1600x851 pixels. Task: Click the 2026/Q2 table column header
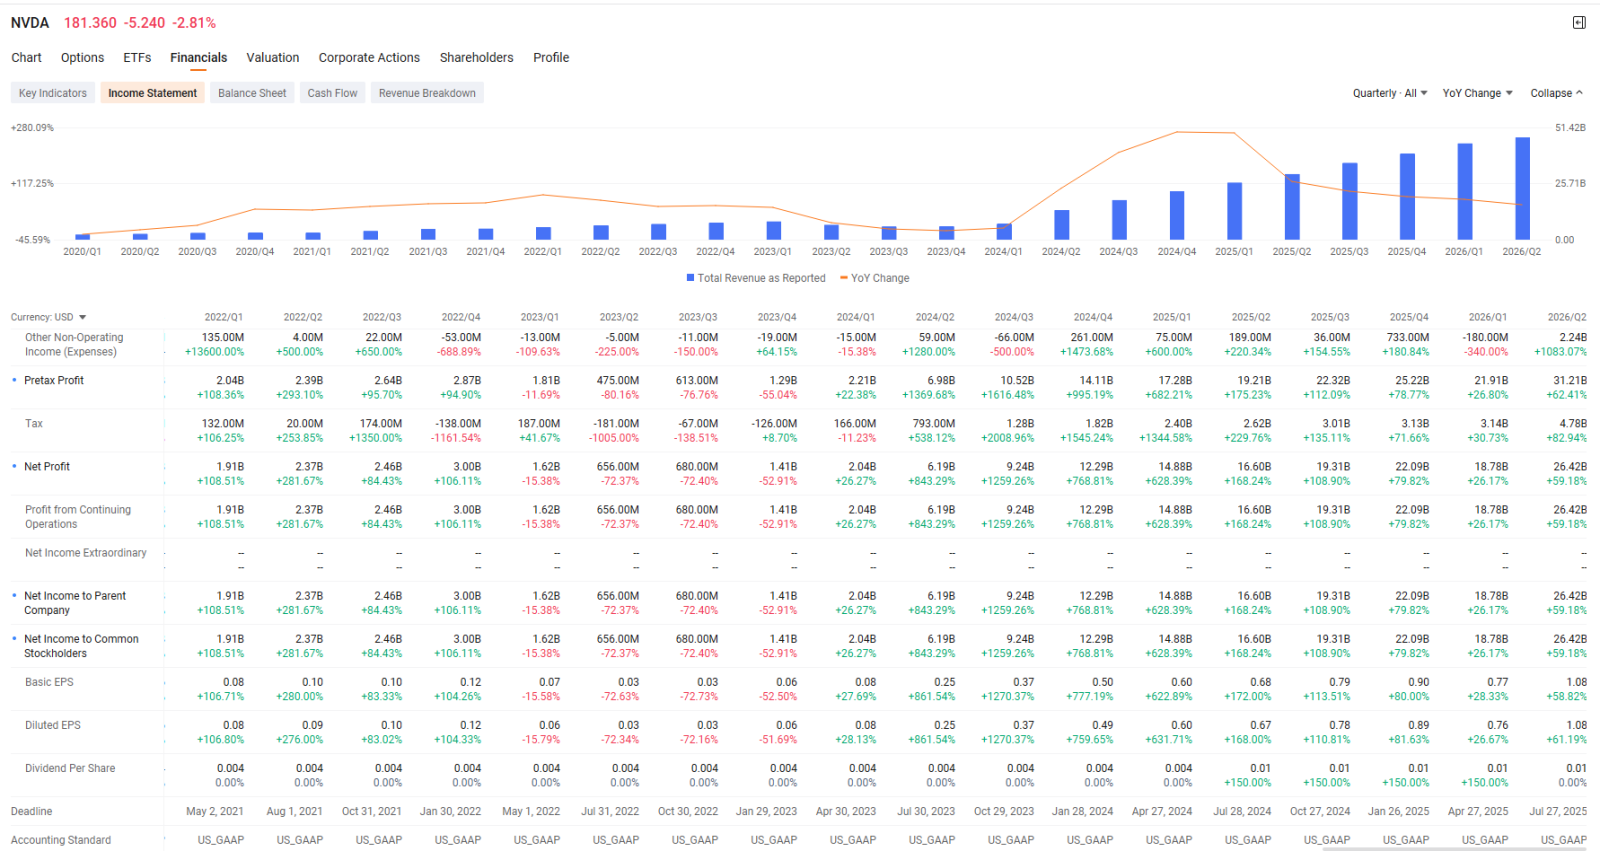[1567, 317]
